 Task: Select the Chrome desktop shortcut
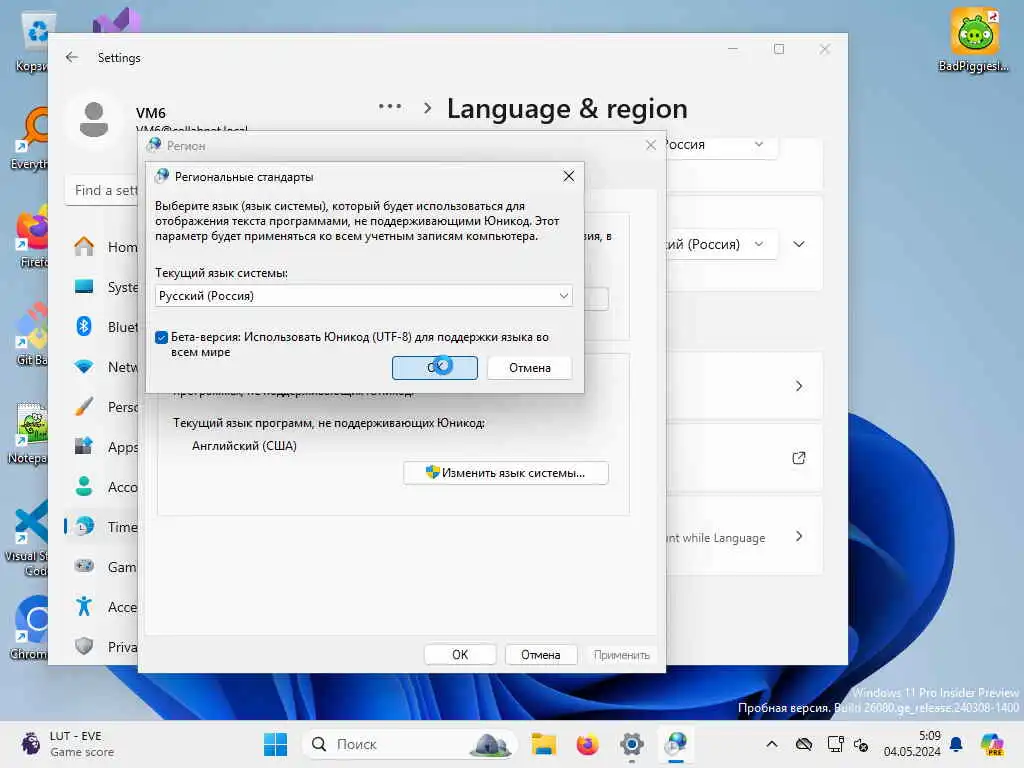coord(29,627)
